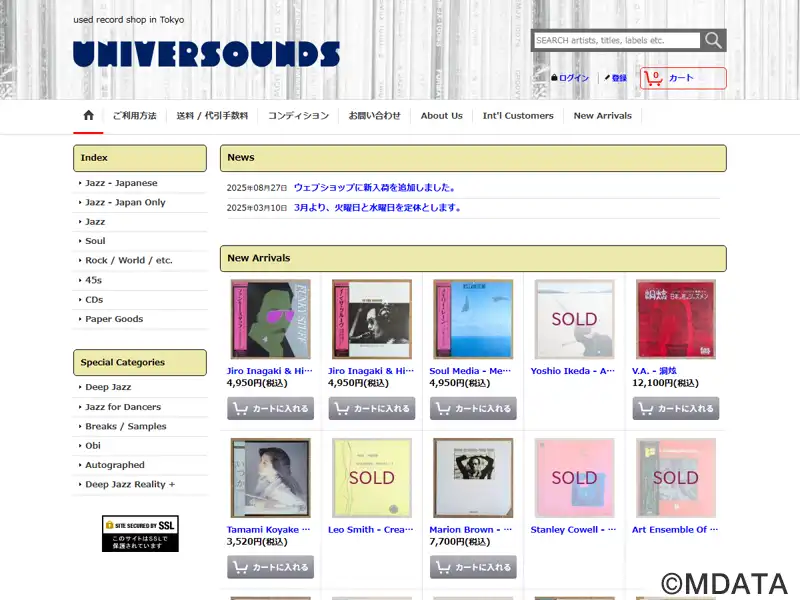This screenshot has height=600, width=800.
Task: Open Jazz for Dancers category
Action: (122, 407)
